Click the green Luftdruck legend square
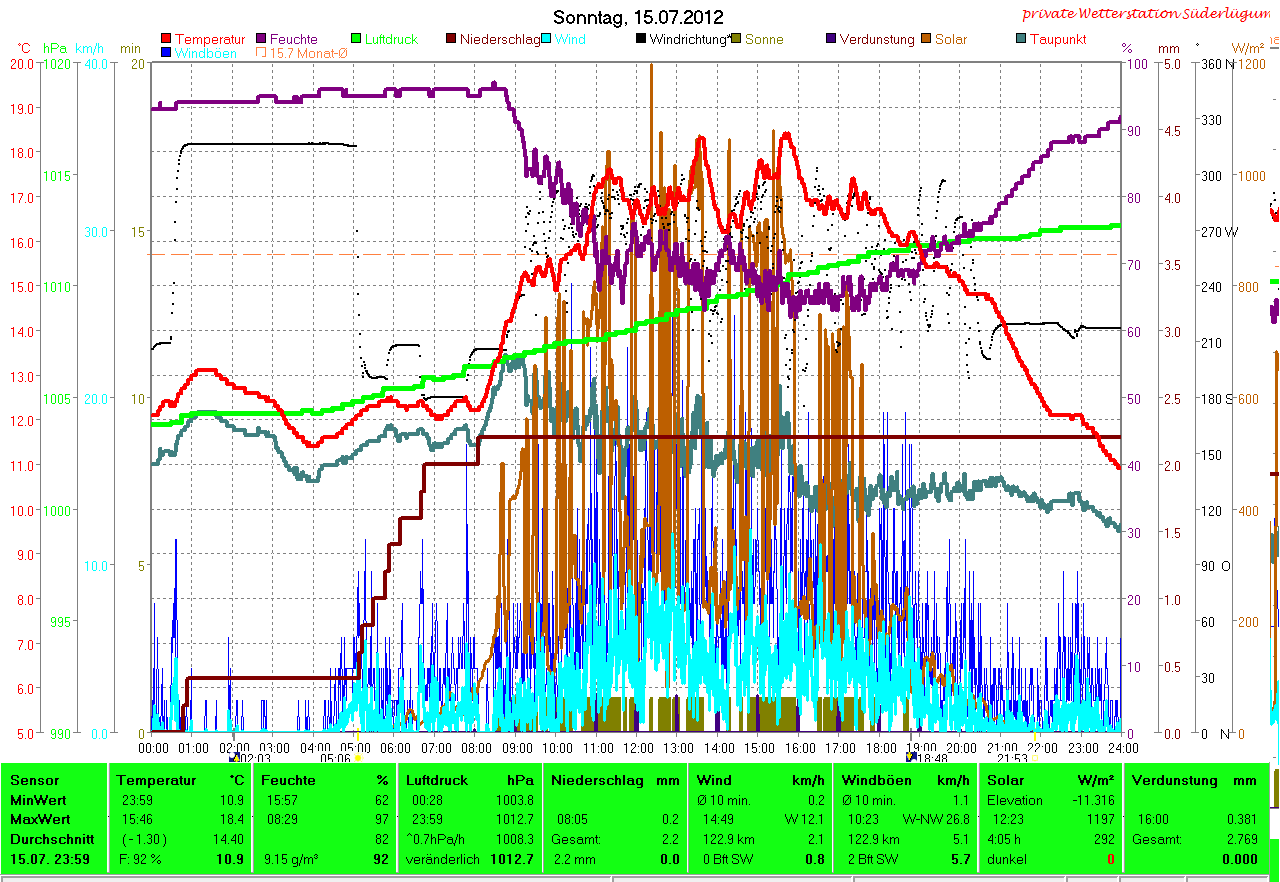 coord(356,40)
